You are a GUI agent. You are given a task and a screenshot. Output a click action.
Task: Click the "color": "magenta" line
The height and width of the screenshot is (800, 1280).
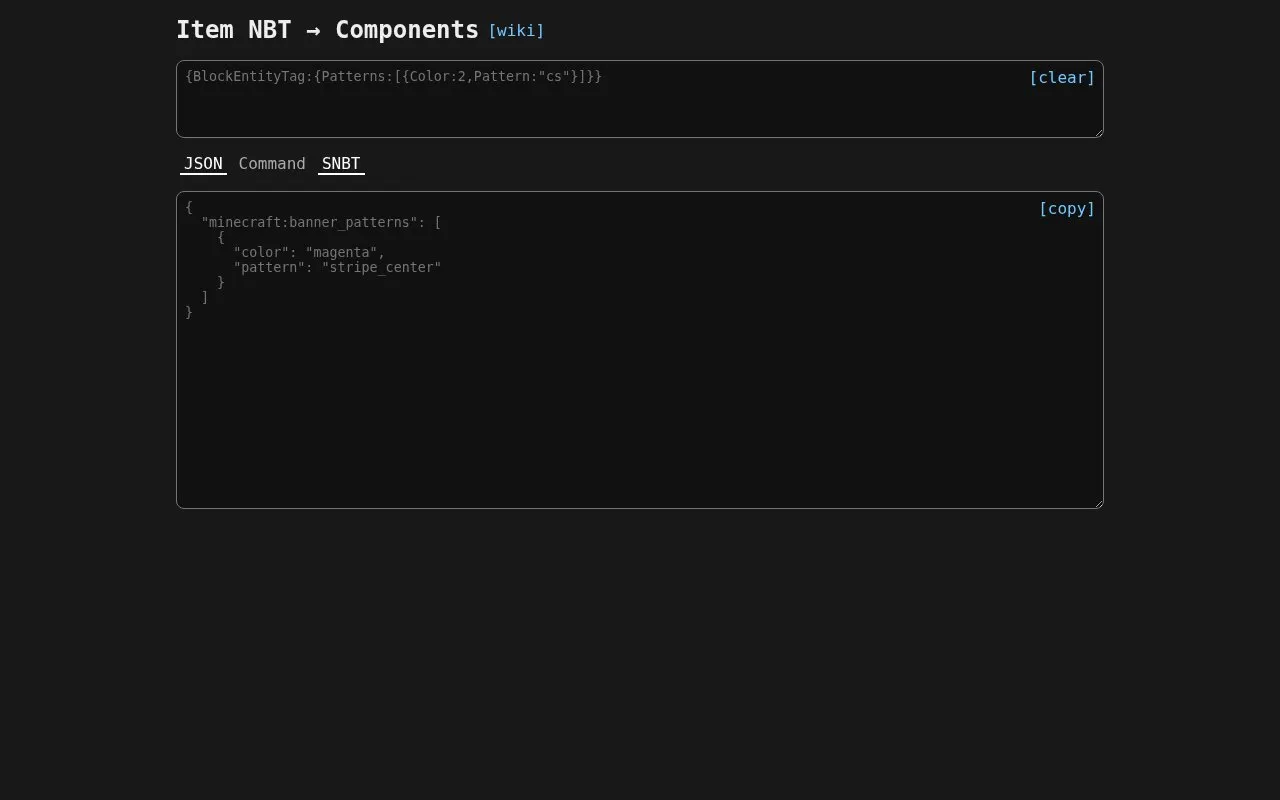pos(309,252)
